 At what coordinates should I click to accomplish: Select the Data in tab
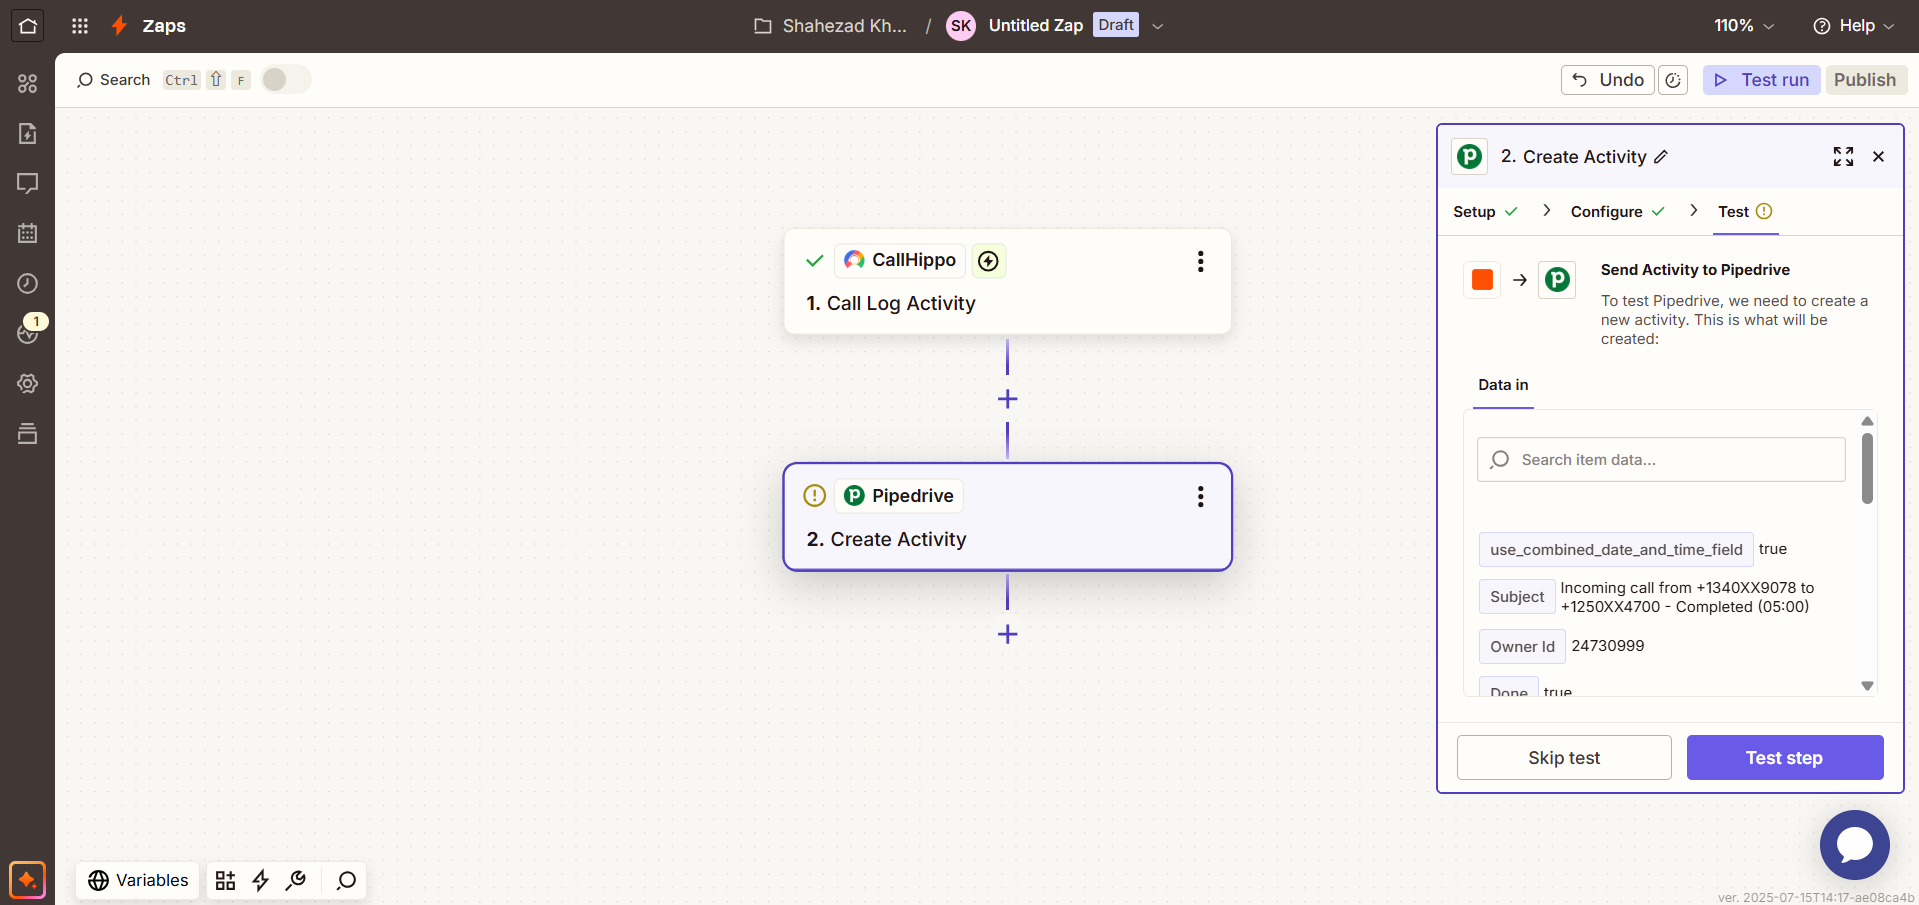tap(1503, 385)
